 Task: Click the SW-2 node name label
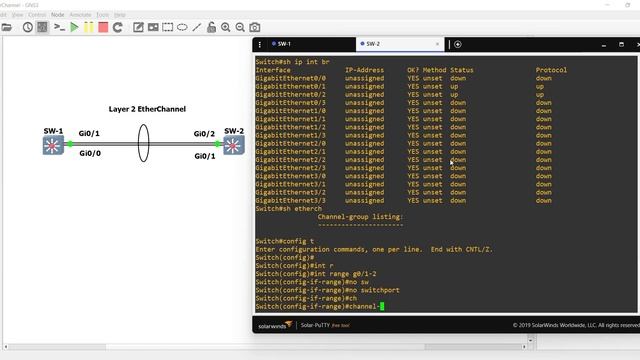(x=234, y=131)
